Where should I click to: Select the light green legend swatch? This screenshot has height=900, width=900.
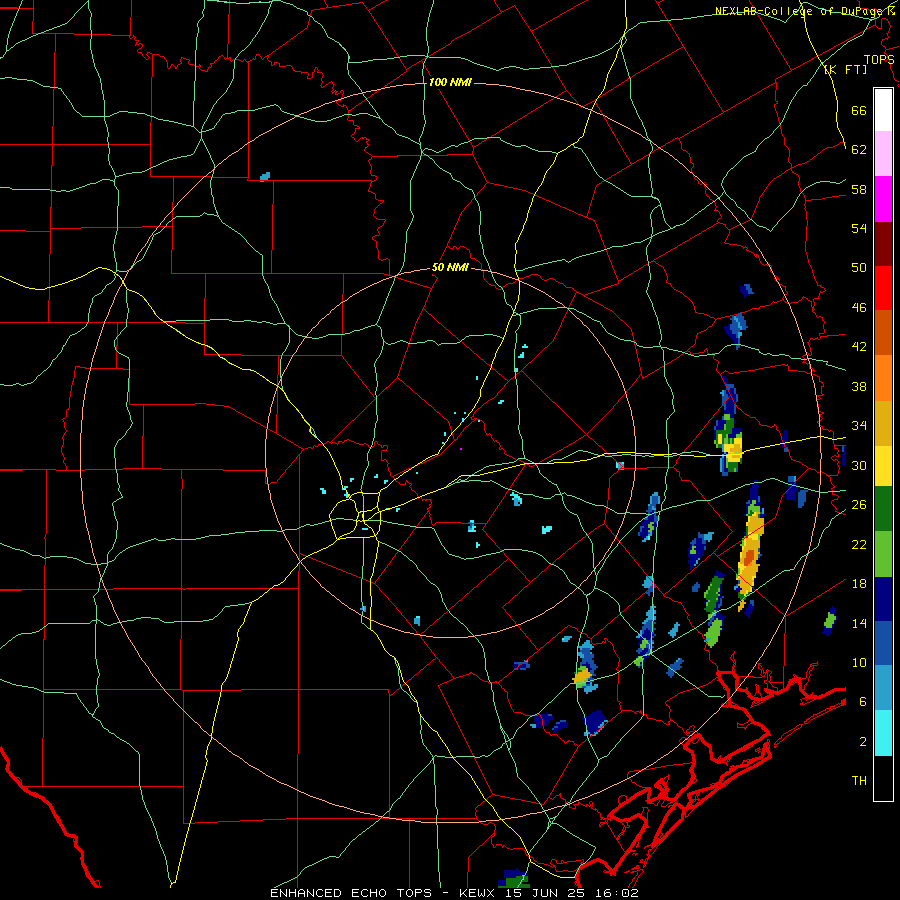click(x=883, y=554)
